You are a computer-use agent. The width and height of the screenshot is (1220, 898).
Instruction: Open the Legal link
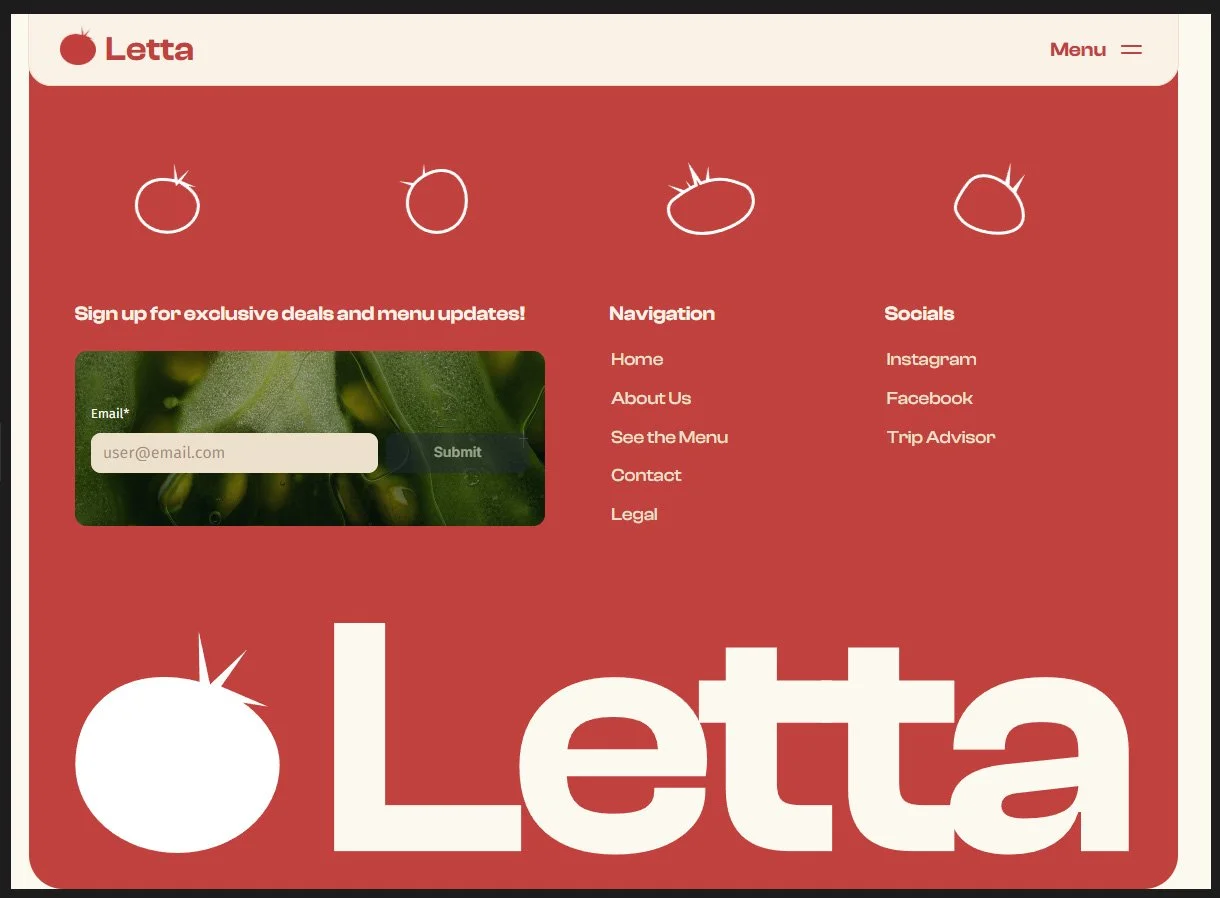[634, 515]
